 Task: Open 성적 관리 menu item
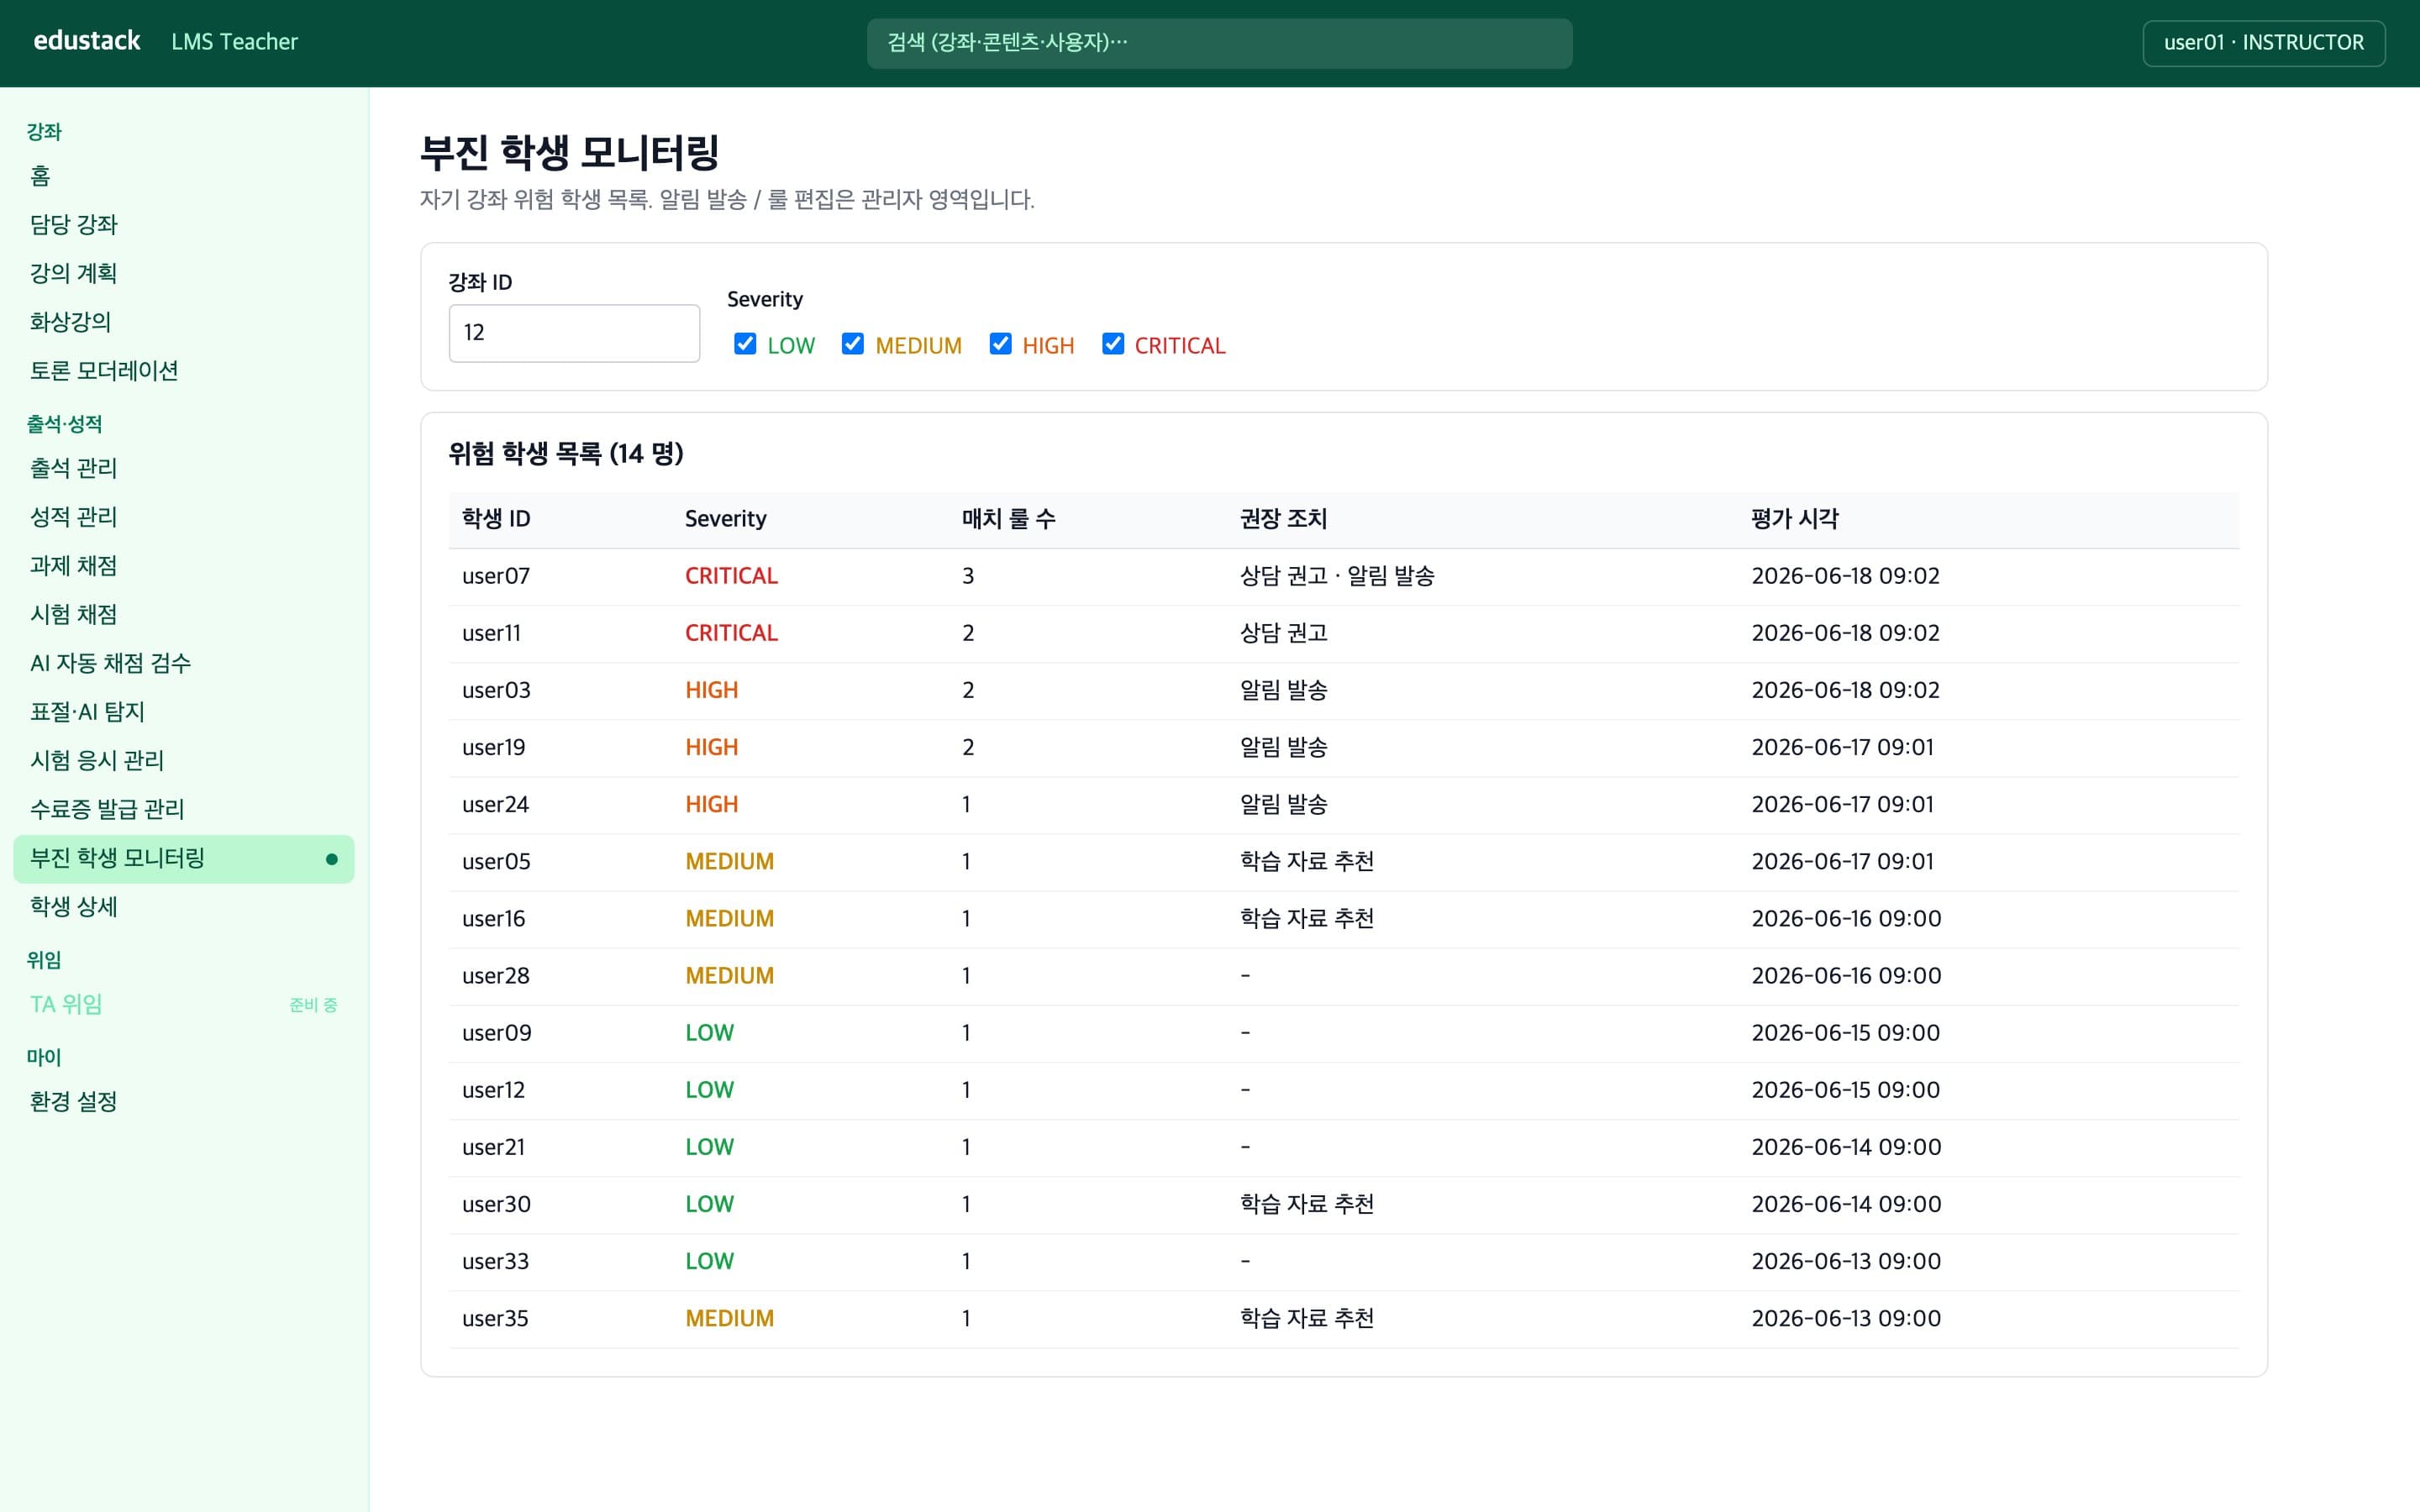[184, 517]
